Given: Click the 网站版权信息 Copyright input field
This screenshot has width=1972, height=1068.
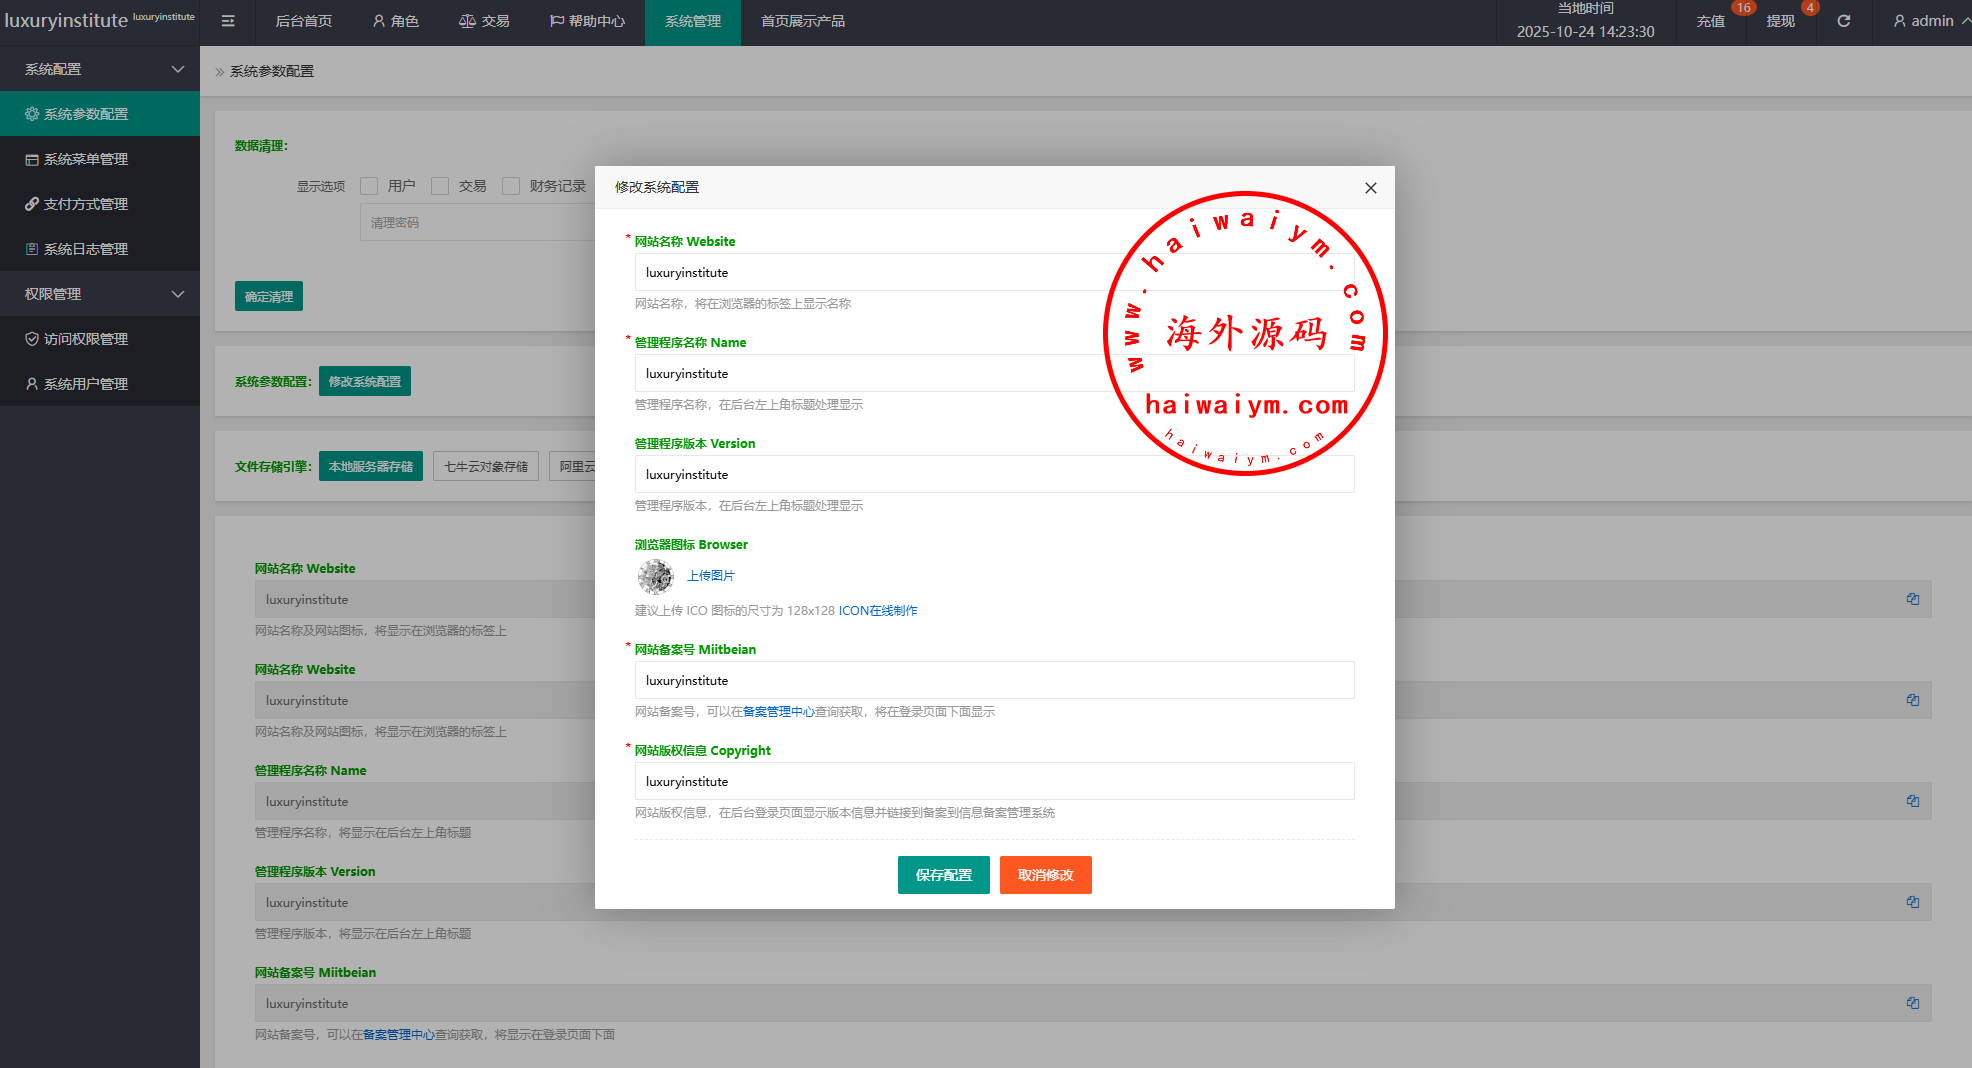Looking at the screenshot, I should (994, 781).
